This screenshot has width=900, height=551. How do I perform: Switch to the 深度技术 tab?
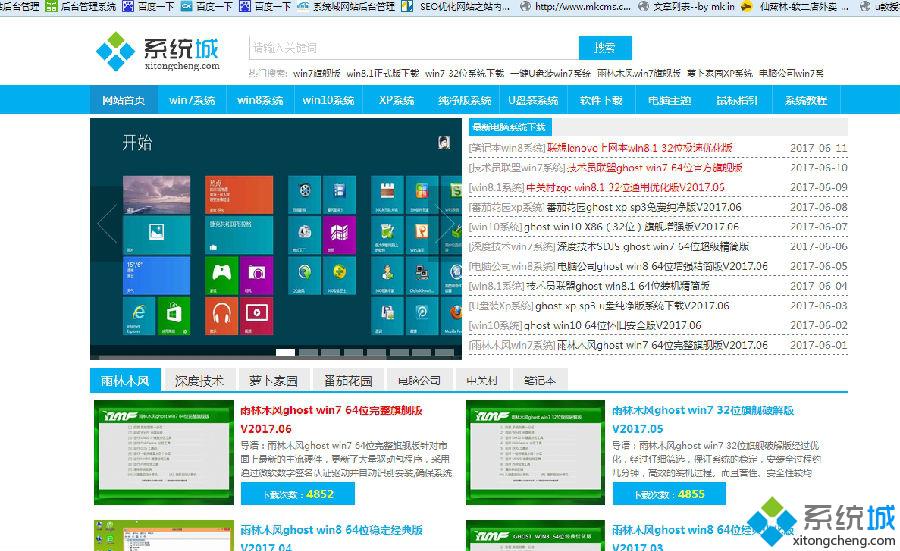pos(199,381)
